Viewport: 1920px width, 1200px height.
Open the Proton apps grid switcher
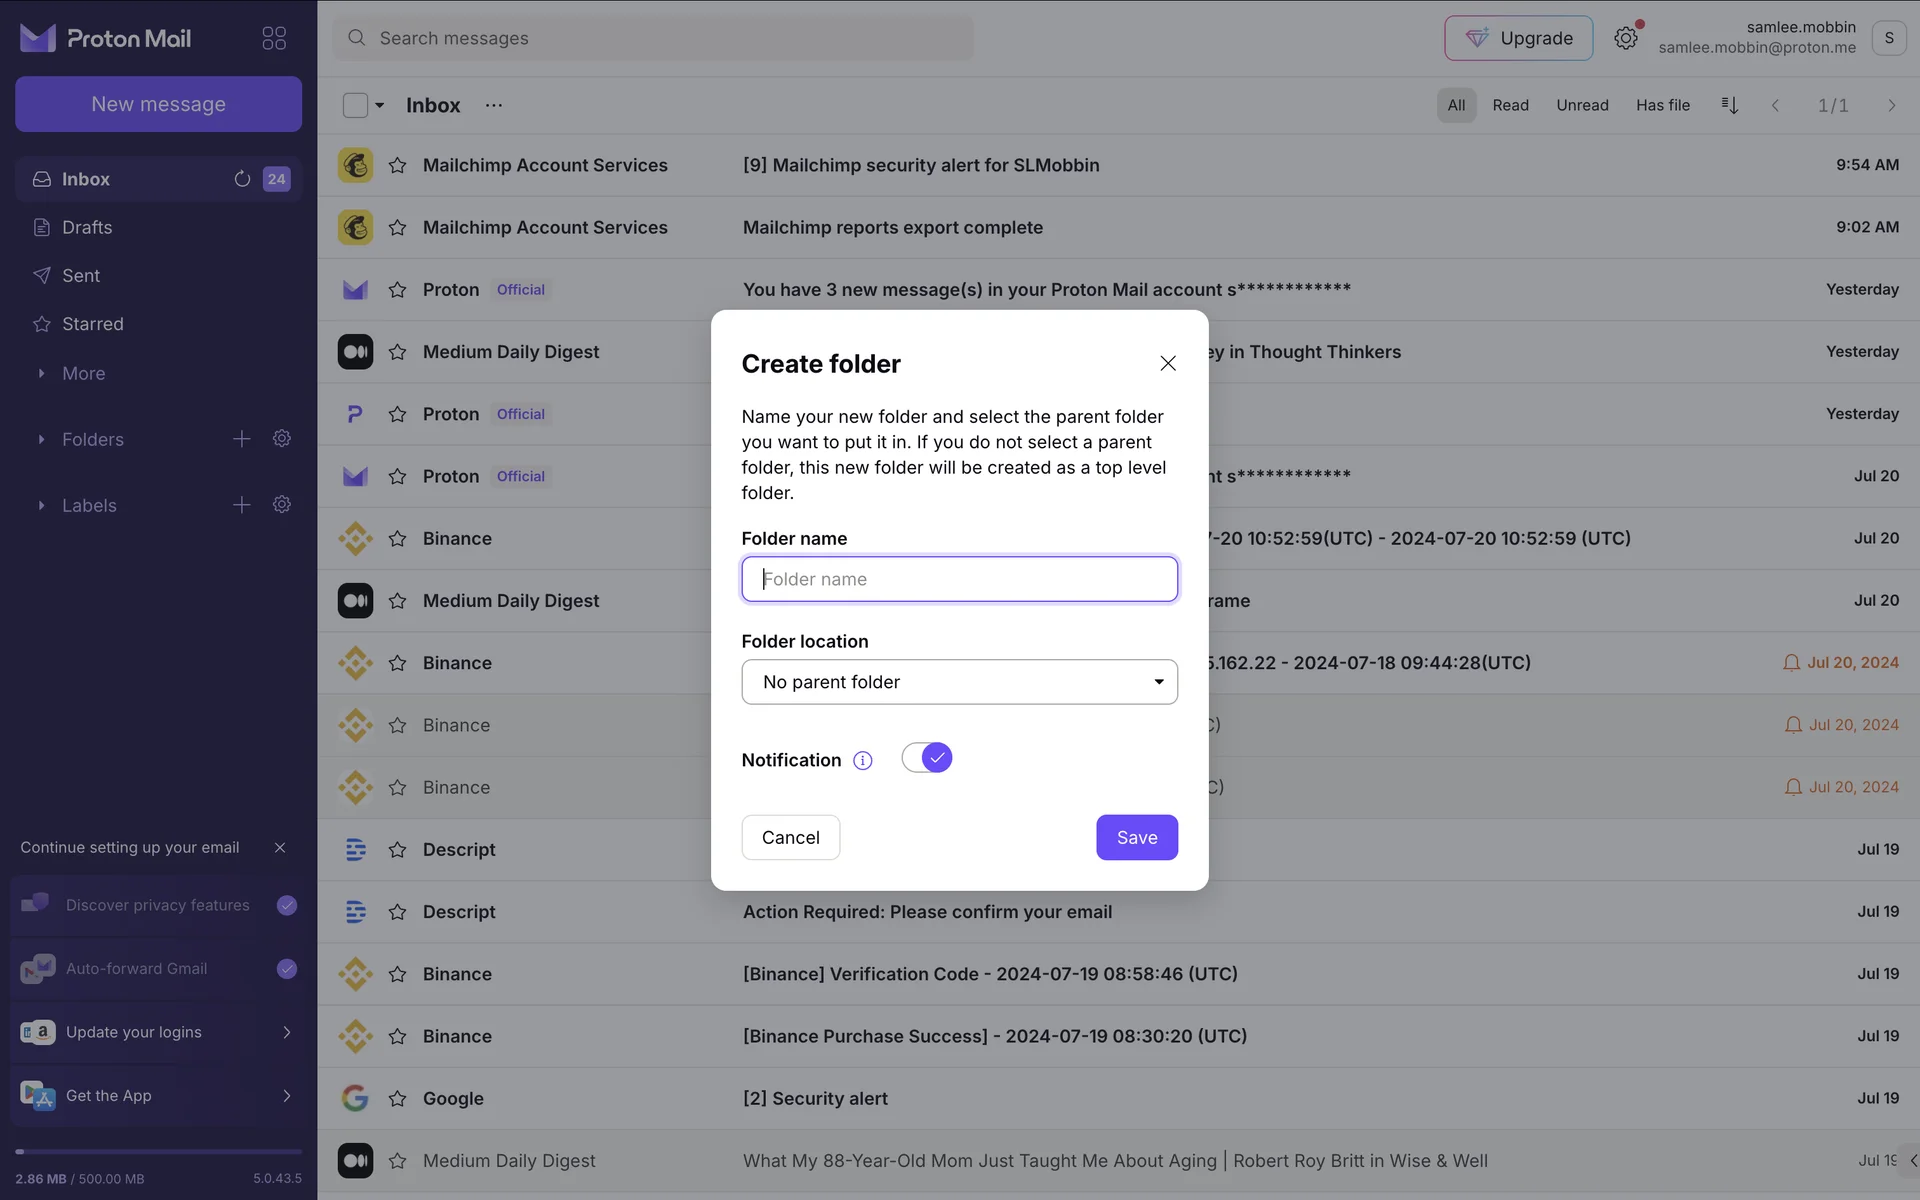274,38
